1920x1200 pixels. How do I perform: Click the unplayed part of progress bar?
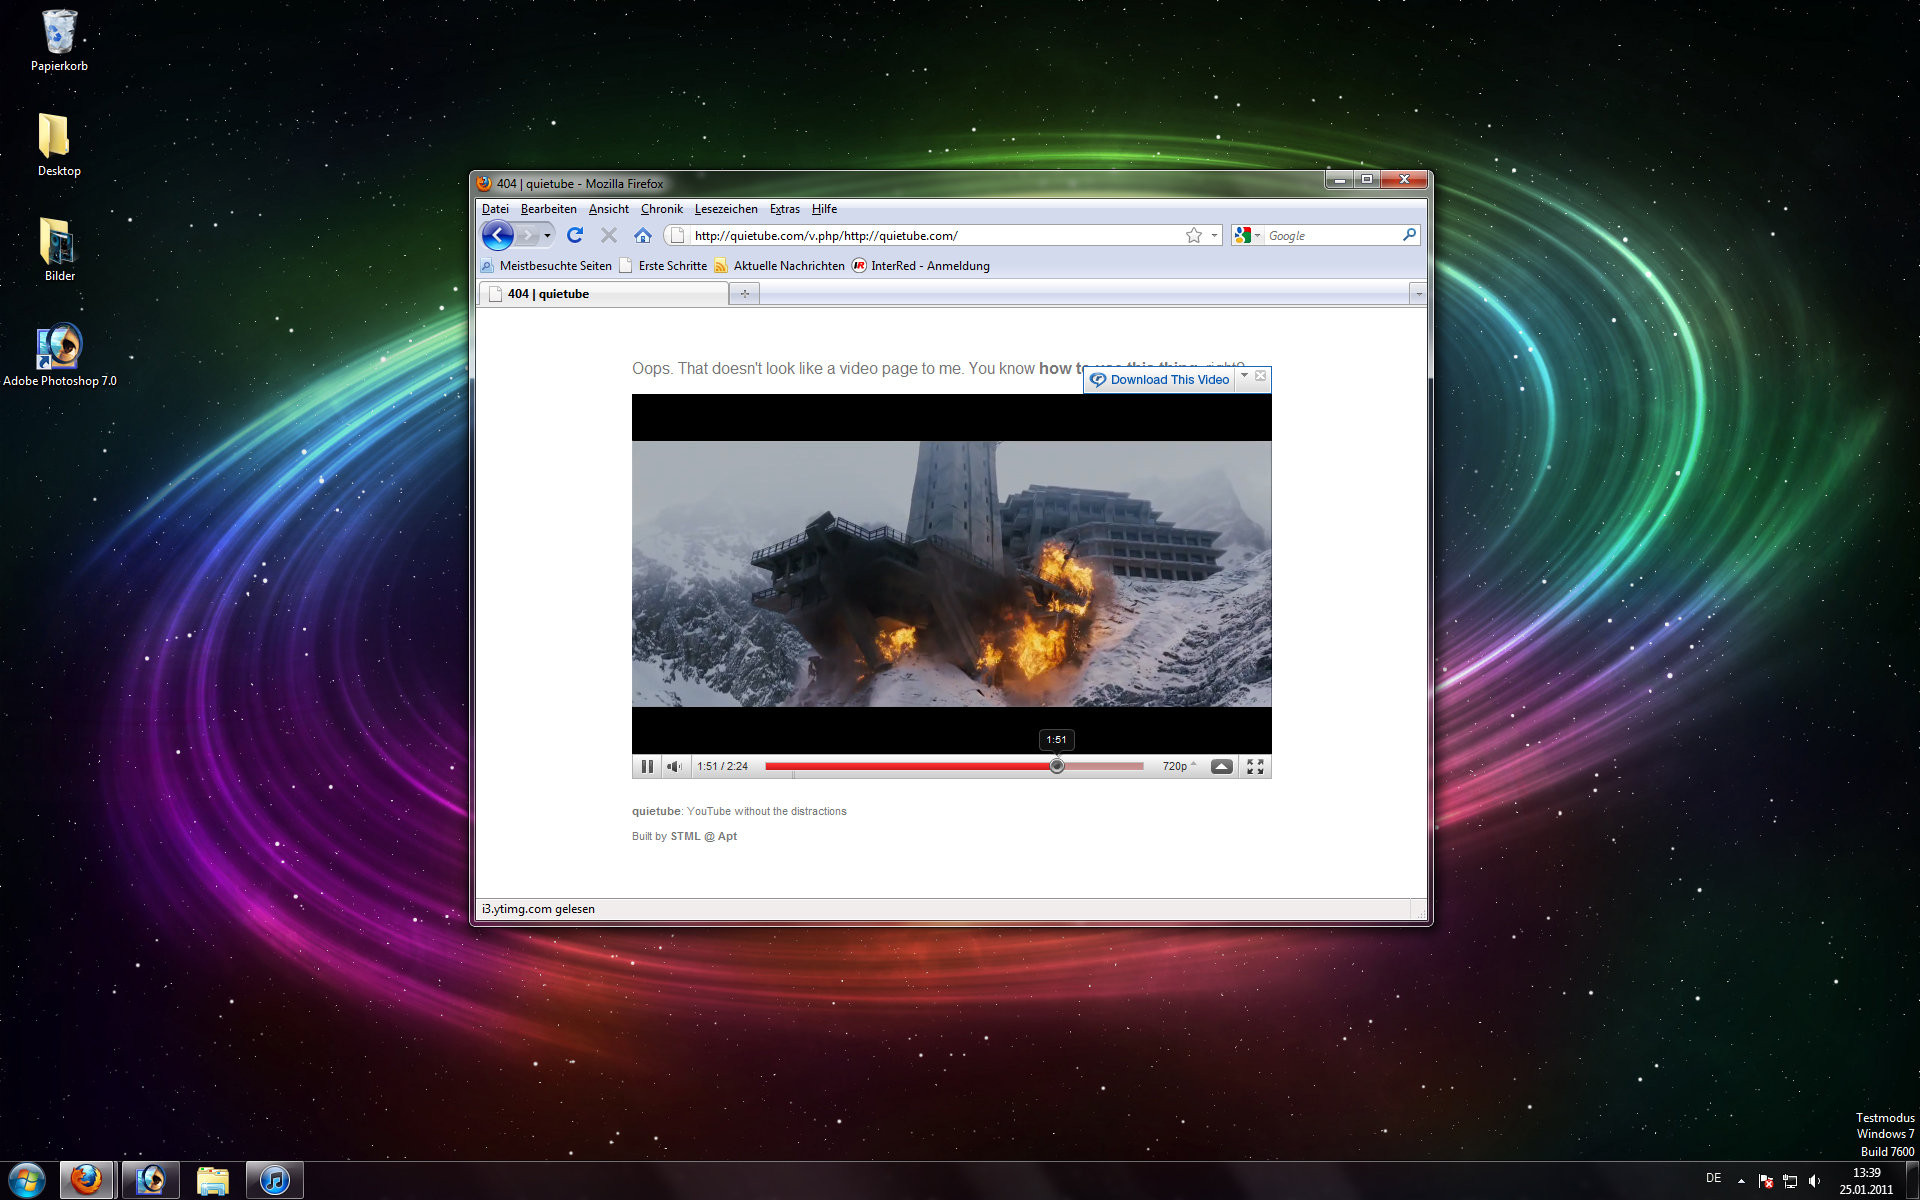tap(1104, 766)
